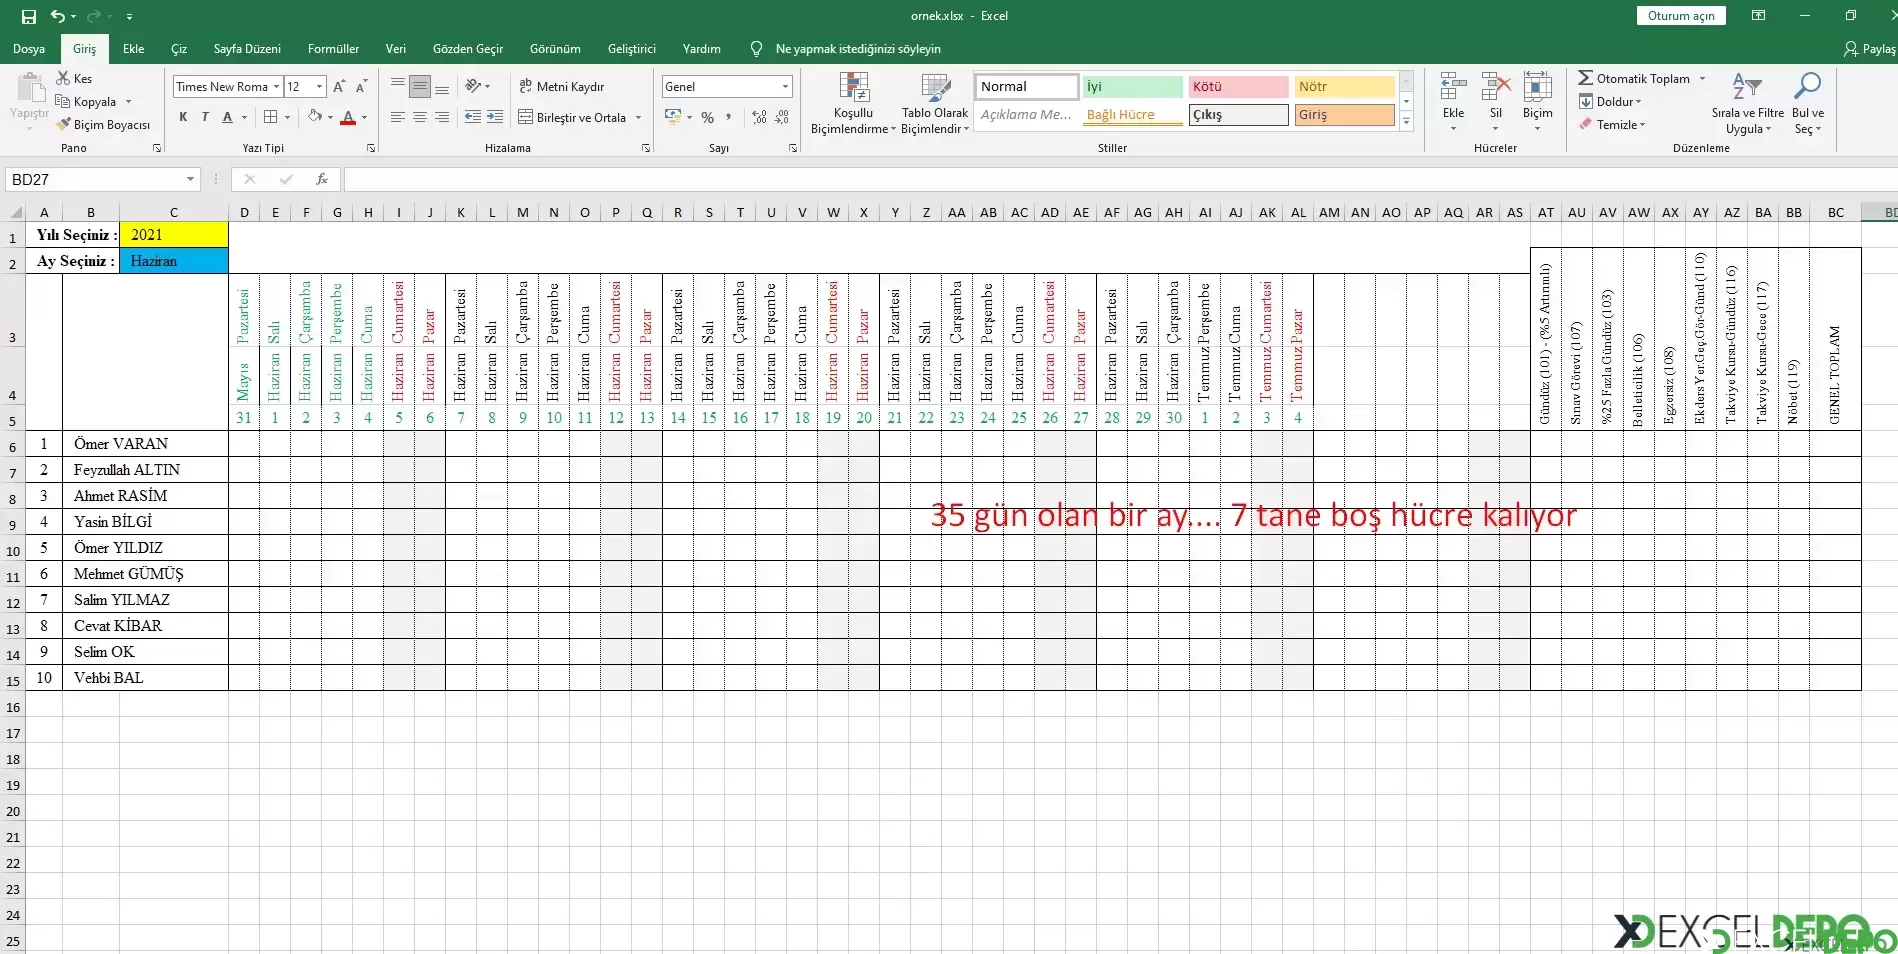Open Temizle clear dropdown
1898x954 pixels.
(x=1612, y=124)
